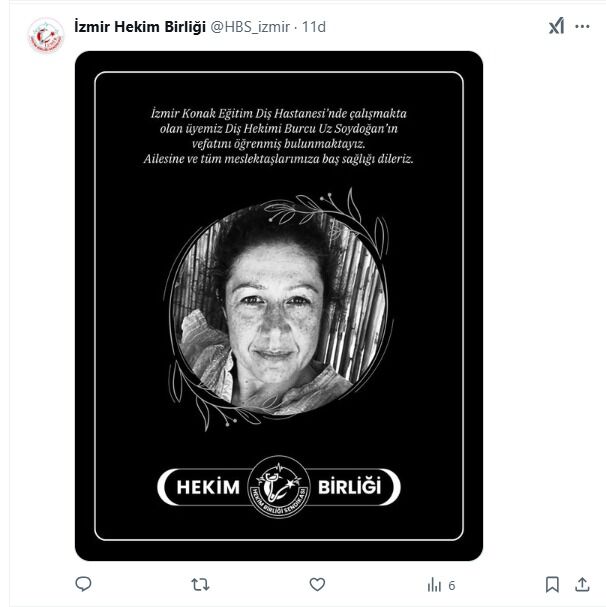
Task: Click the view count number 6
Action: click(x=451, y=586)
